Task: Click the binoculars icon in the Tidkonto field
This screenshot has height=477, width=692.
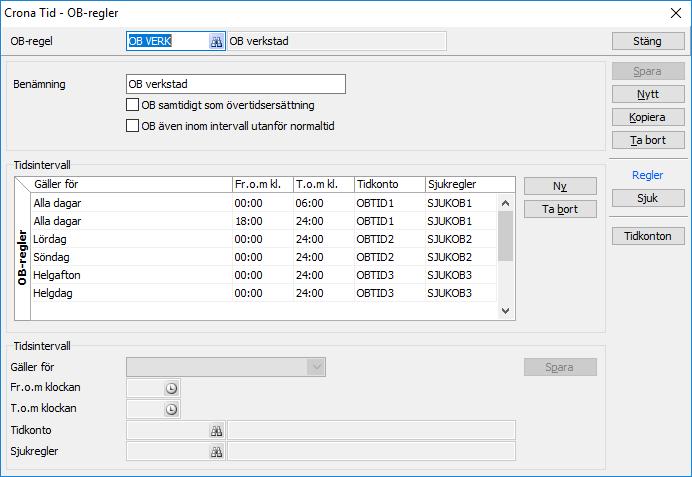Action: coord(216,431)
